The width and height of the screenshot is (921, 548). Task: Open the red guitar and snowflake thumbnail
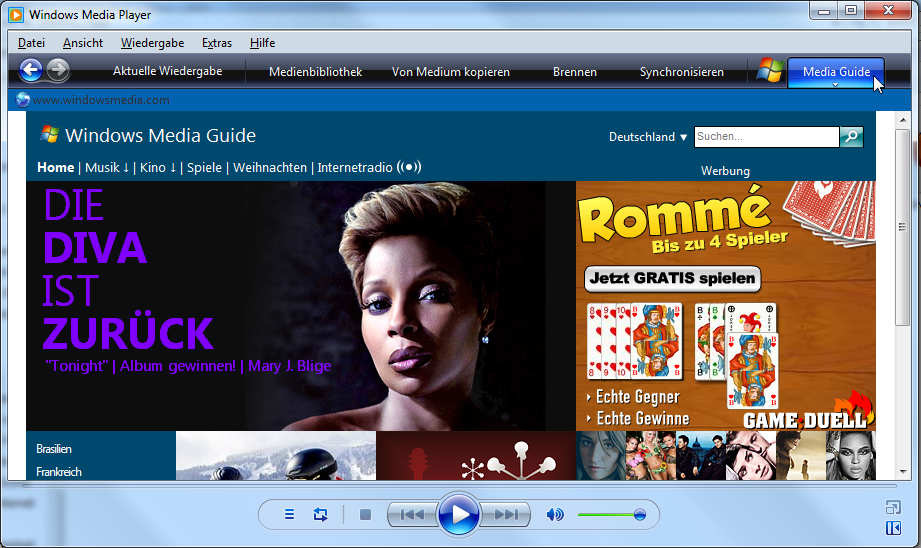[x=476, y=456]
